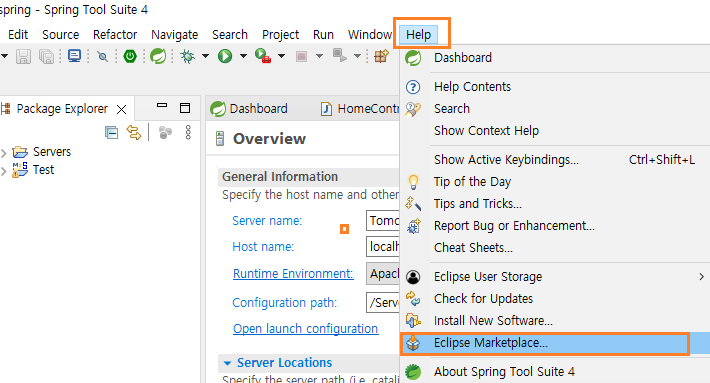The width and height of the screenshot is (710, 383).
Task: Click the relaunch toolbar icon
Action: [340, 56]
